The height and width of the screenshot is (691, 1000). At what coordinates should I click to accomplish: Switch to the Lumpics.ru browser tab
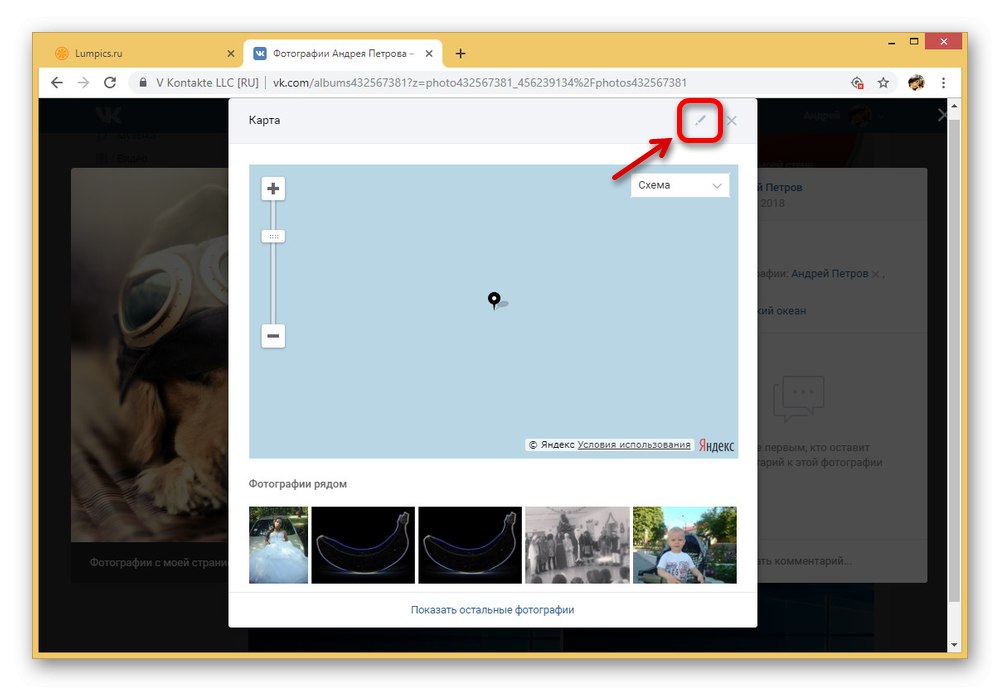[143, 54]
